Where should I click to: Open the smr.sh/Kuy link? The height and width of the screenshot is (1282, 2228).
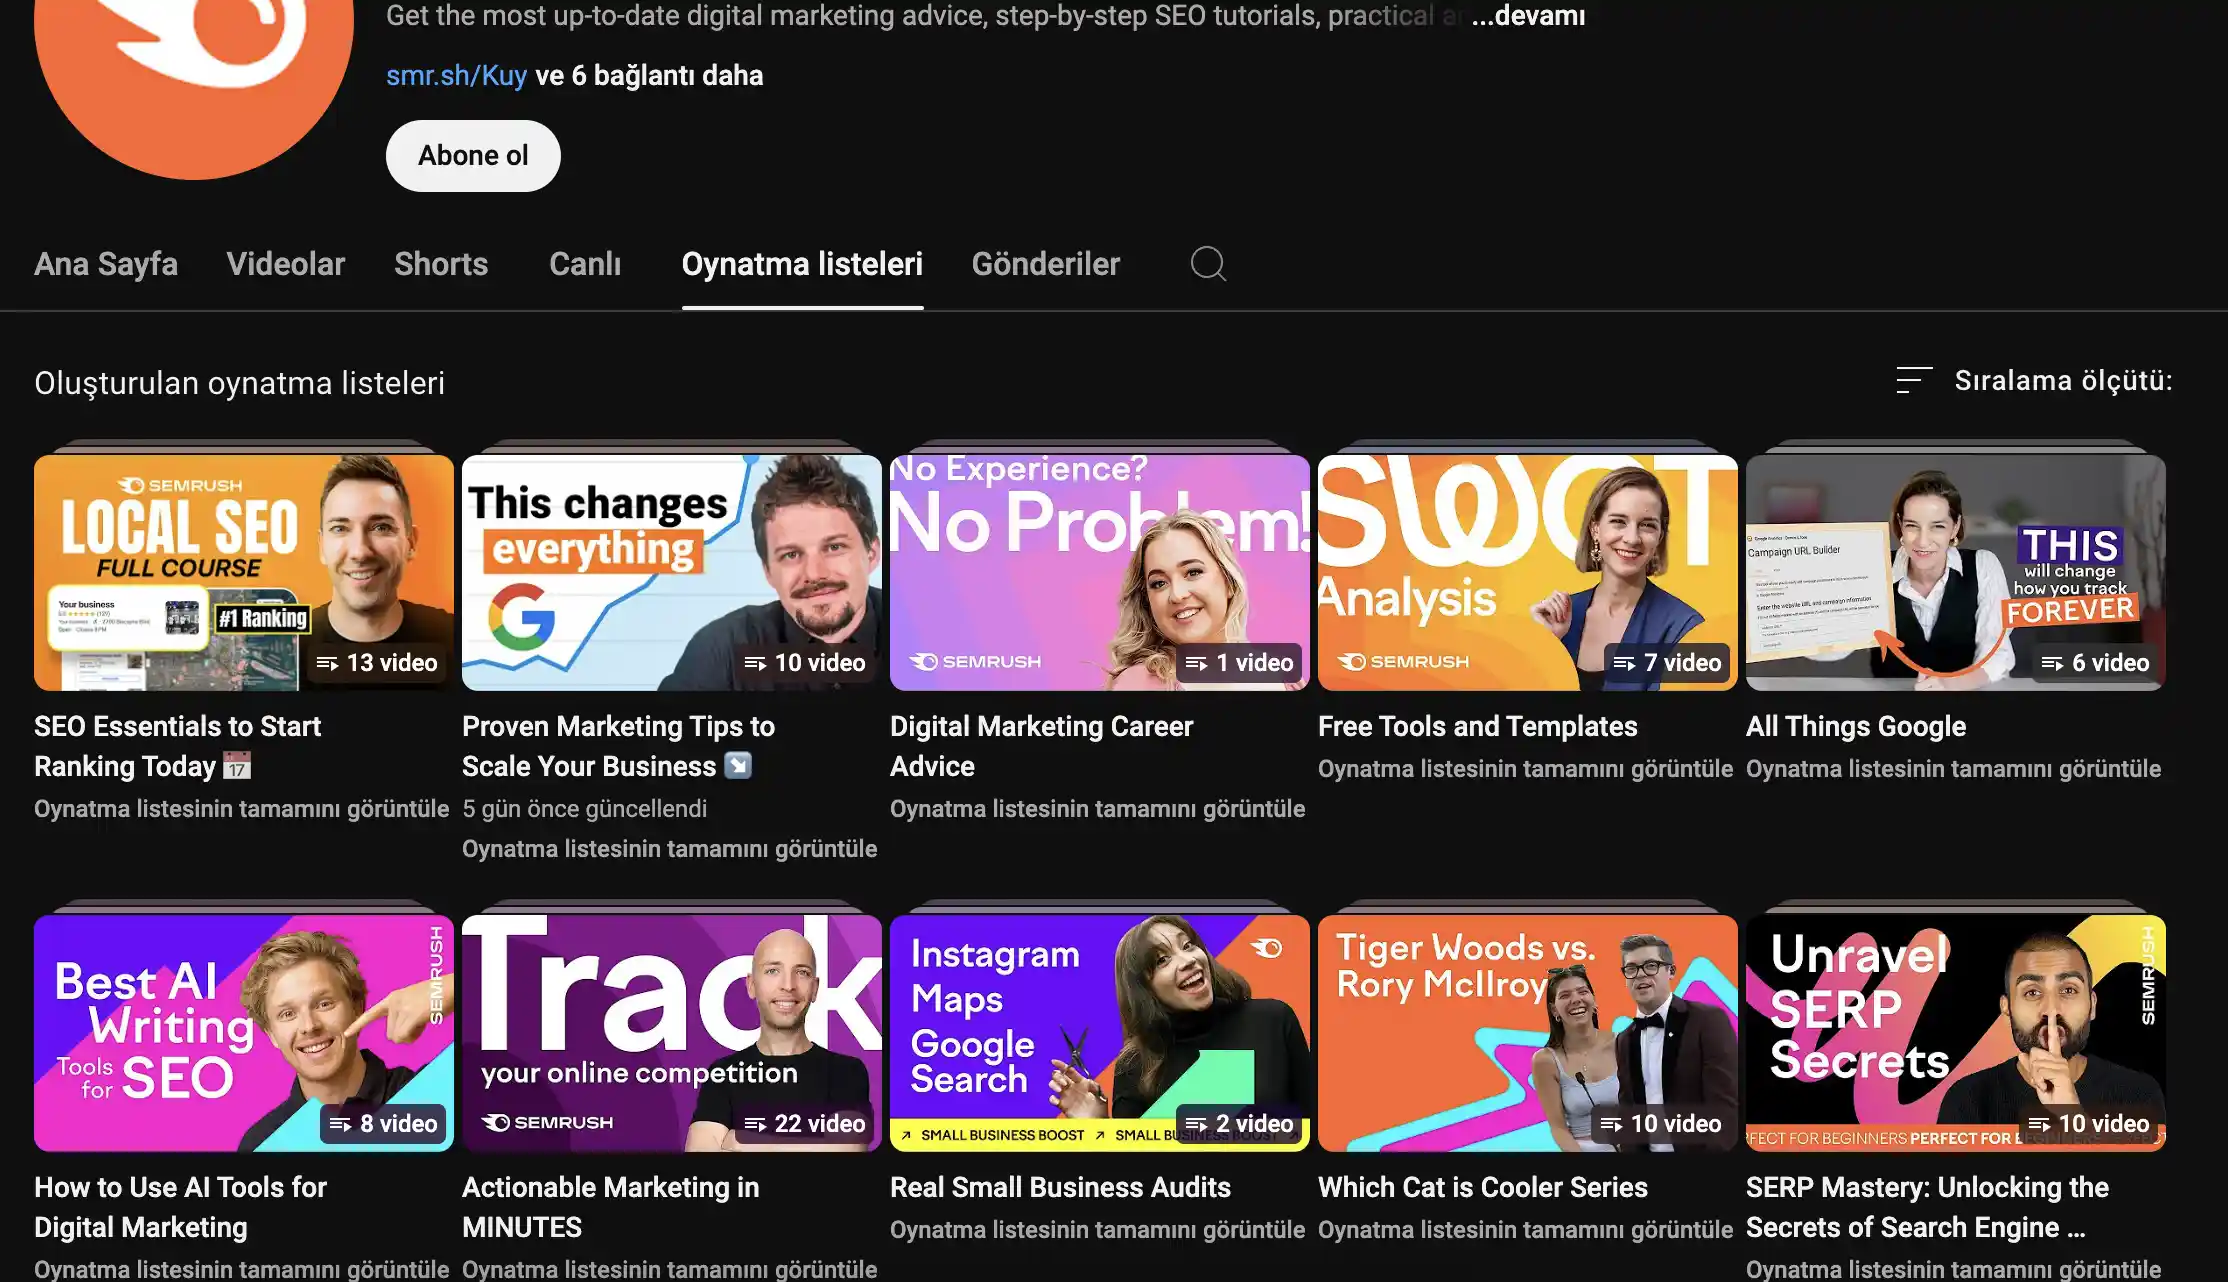pyautogui.click(x=456, y=76)
